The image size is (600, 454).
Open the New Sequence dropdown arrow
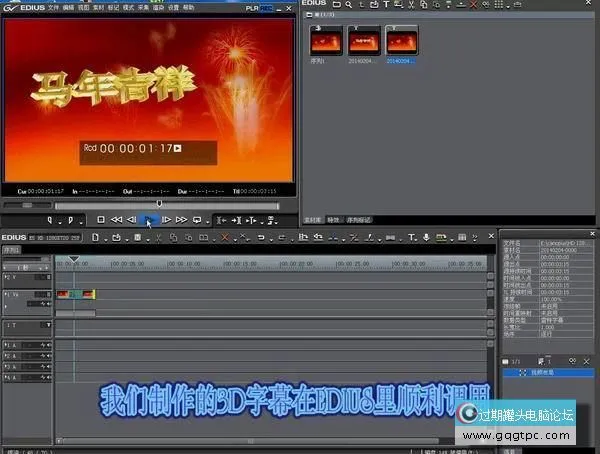click(105, 240)
